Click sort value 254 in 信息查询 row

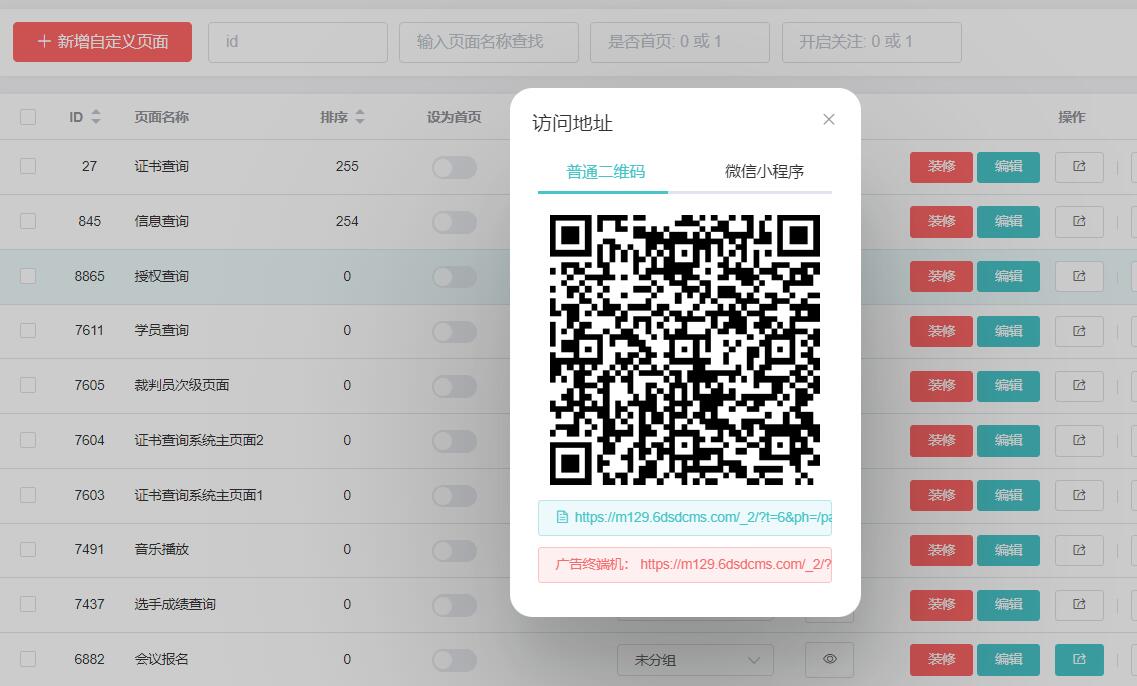[x=347, y=221]
